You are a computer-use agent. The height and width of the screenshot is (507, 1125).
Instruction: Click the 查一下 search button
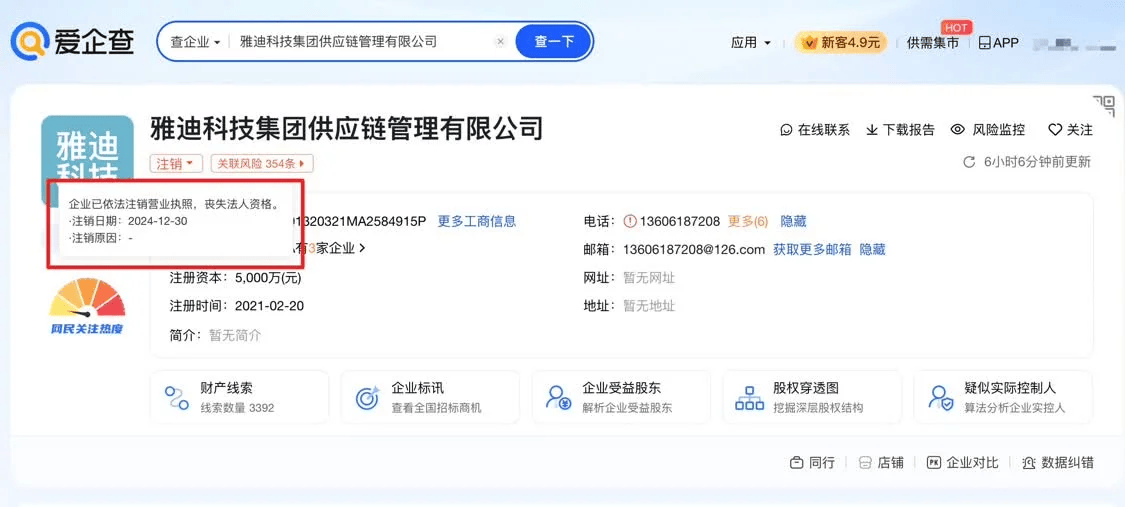[555, 42]
